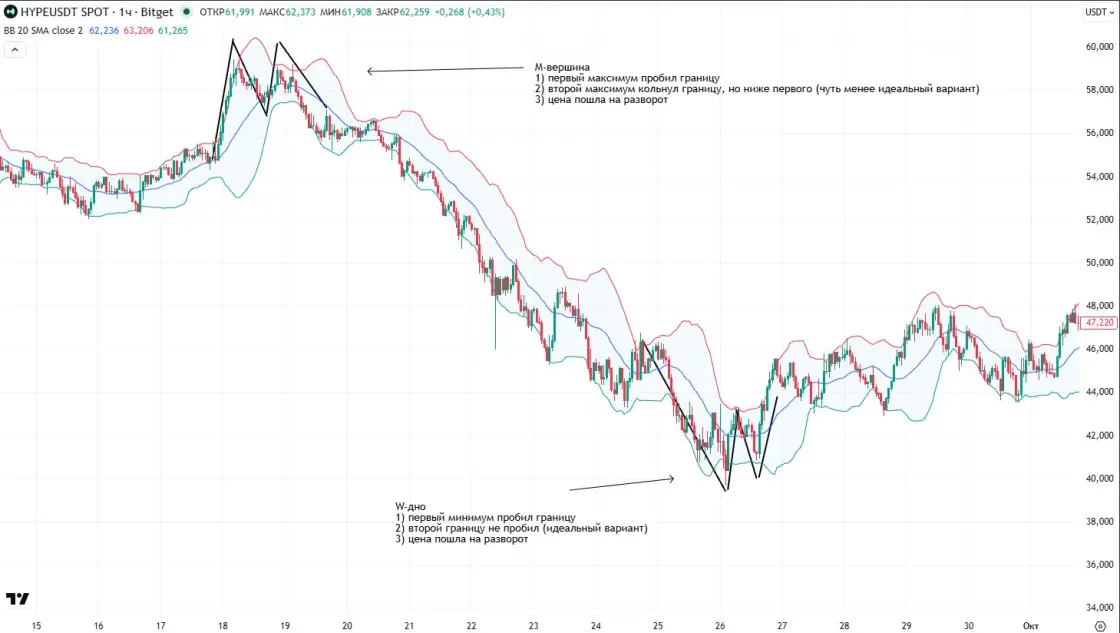Click the Окт month label on time axis
This screenshot has width=1120, height=633.
tap(1031, 626)
